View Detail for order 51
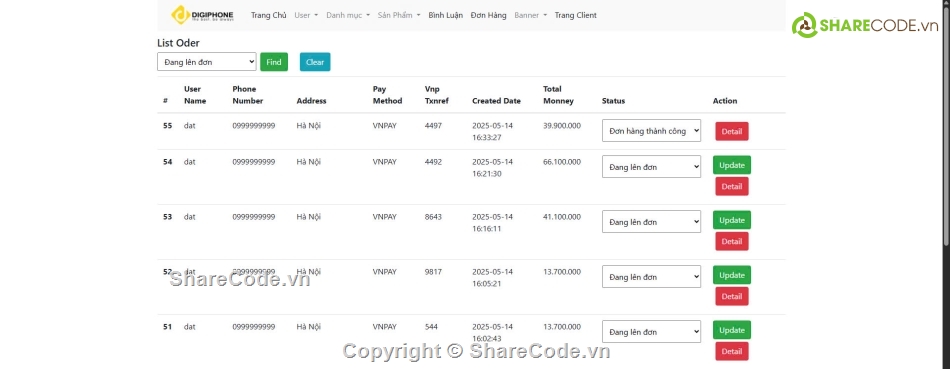 tap(732, 351)
